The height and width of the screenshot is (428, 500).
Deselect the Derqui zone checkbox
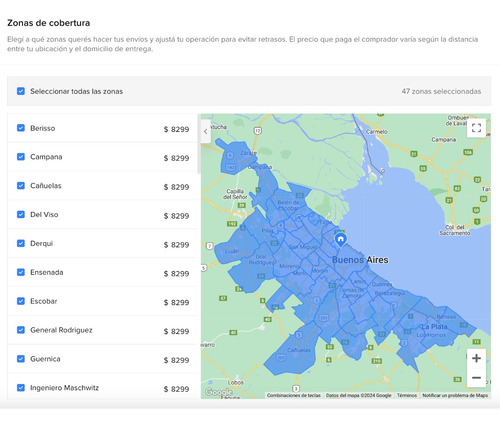(x=21, y=243)
